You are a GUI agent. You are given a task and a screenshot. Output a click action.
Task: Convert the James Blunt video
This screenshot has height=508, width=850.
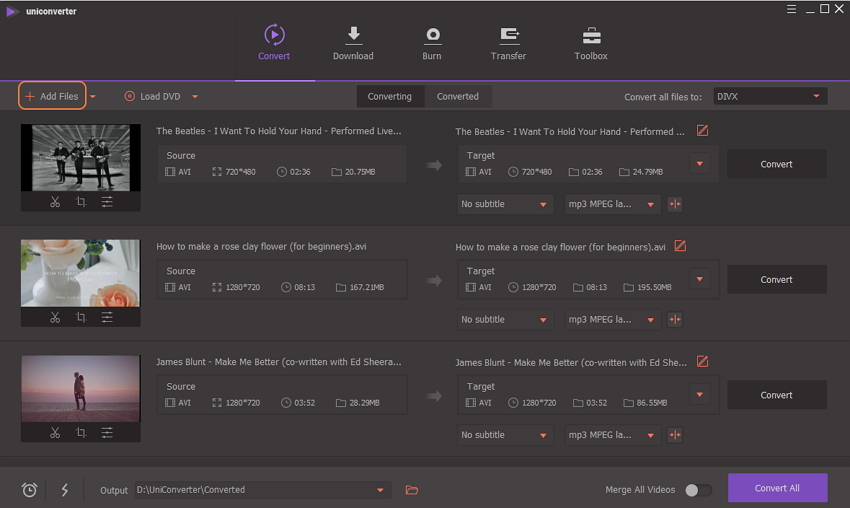[776, 395]
